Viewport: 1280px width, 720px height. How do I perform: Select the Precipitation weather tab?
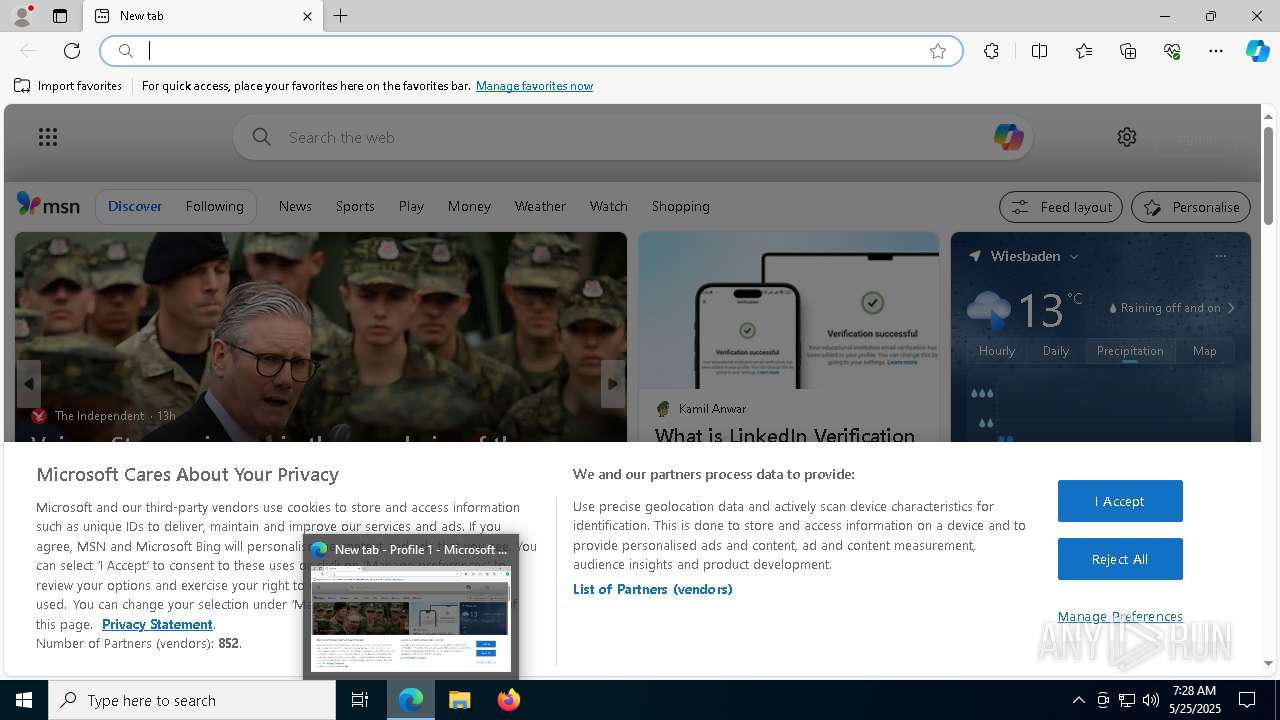pos(1130,351)
